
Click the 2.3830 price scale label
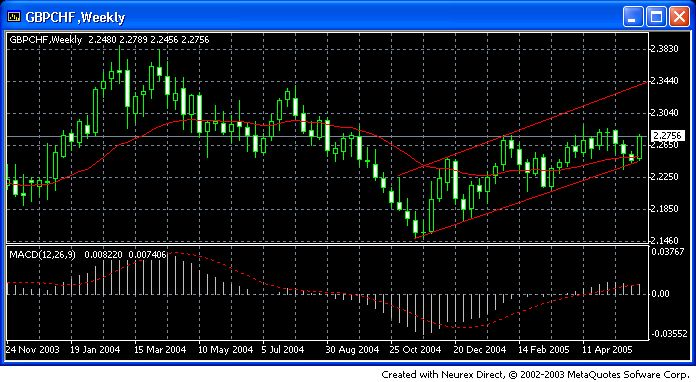pos(664,49)
